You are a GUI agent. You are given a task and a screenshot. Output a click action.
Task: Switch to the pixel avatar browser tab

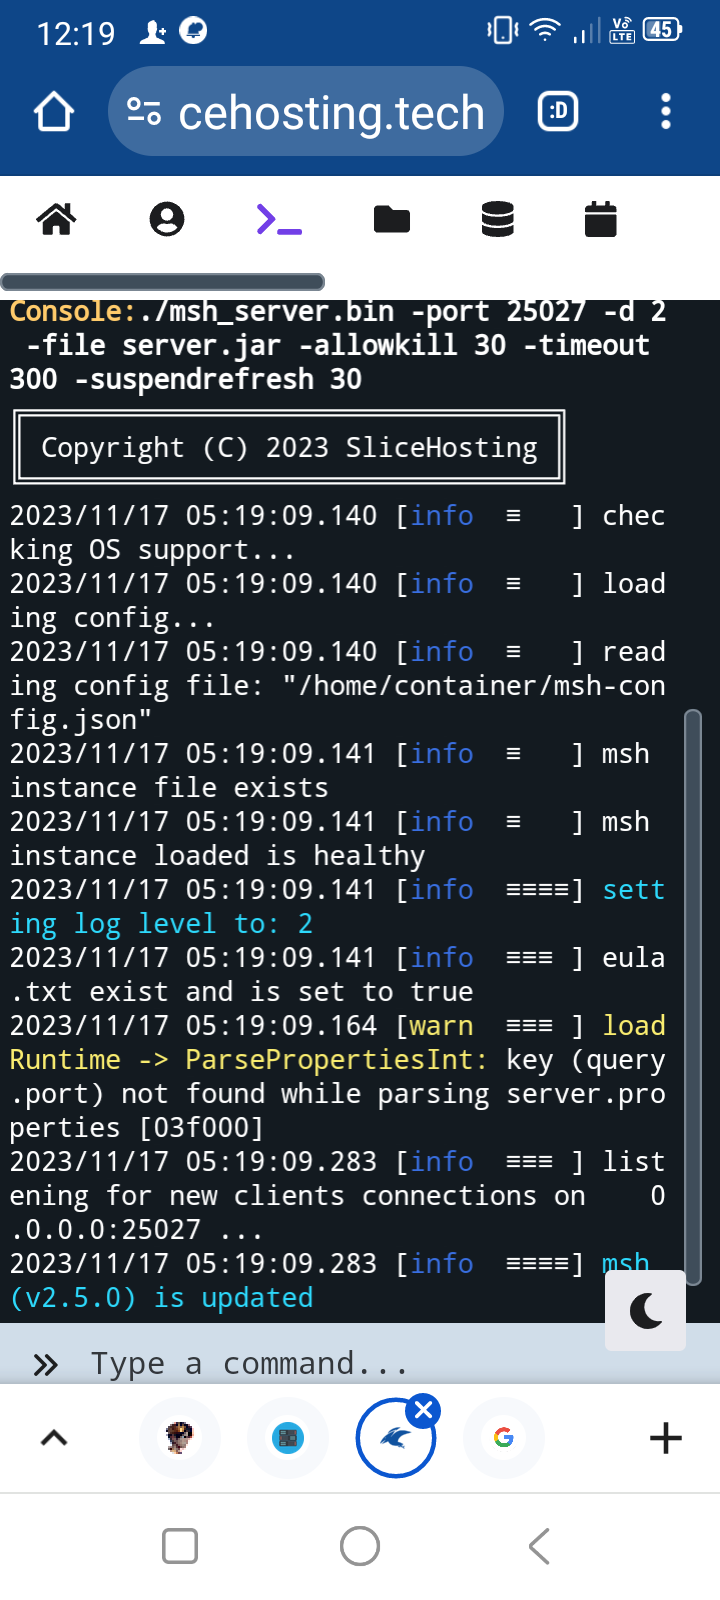click(180, 1438)
